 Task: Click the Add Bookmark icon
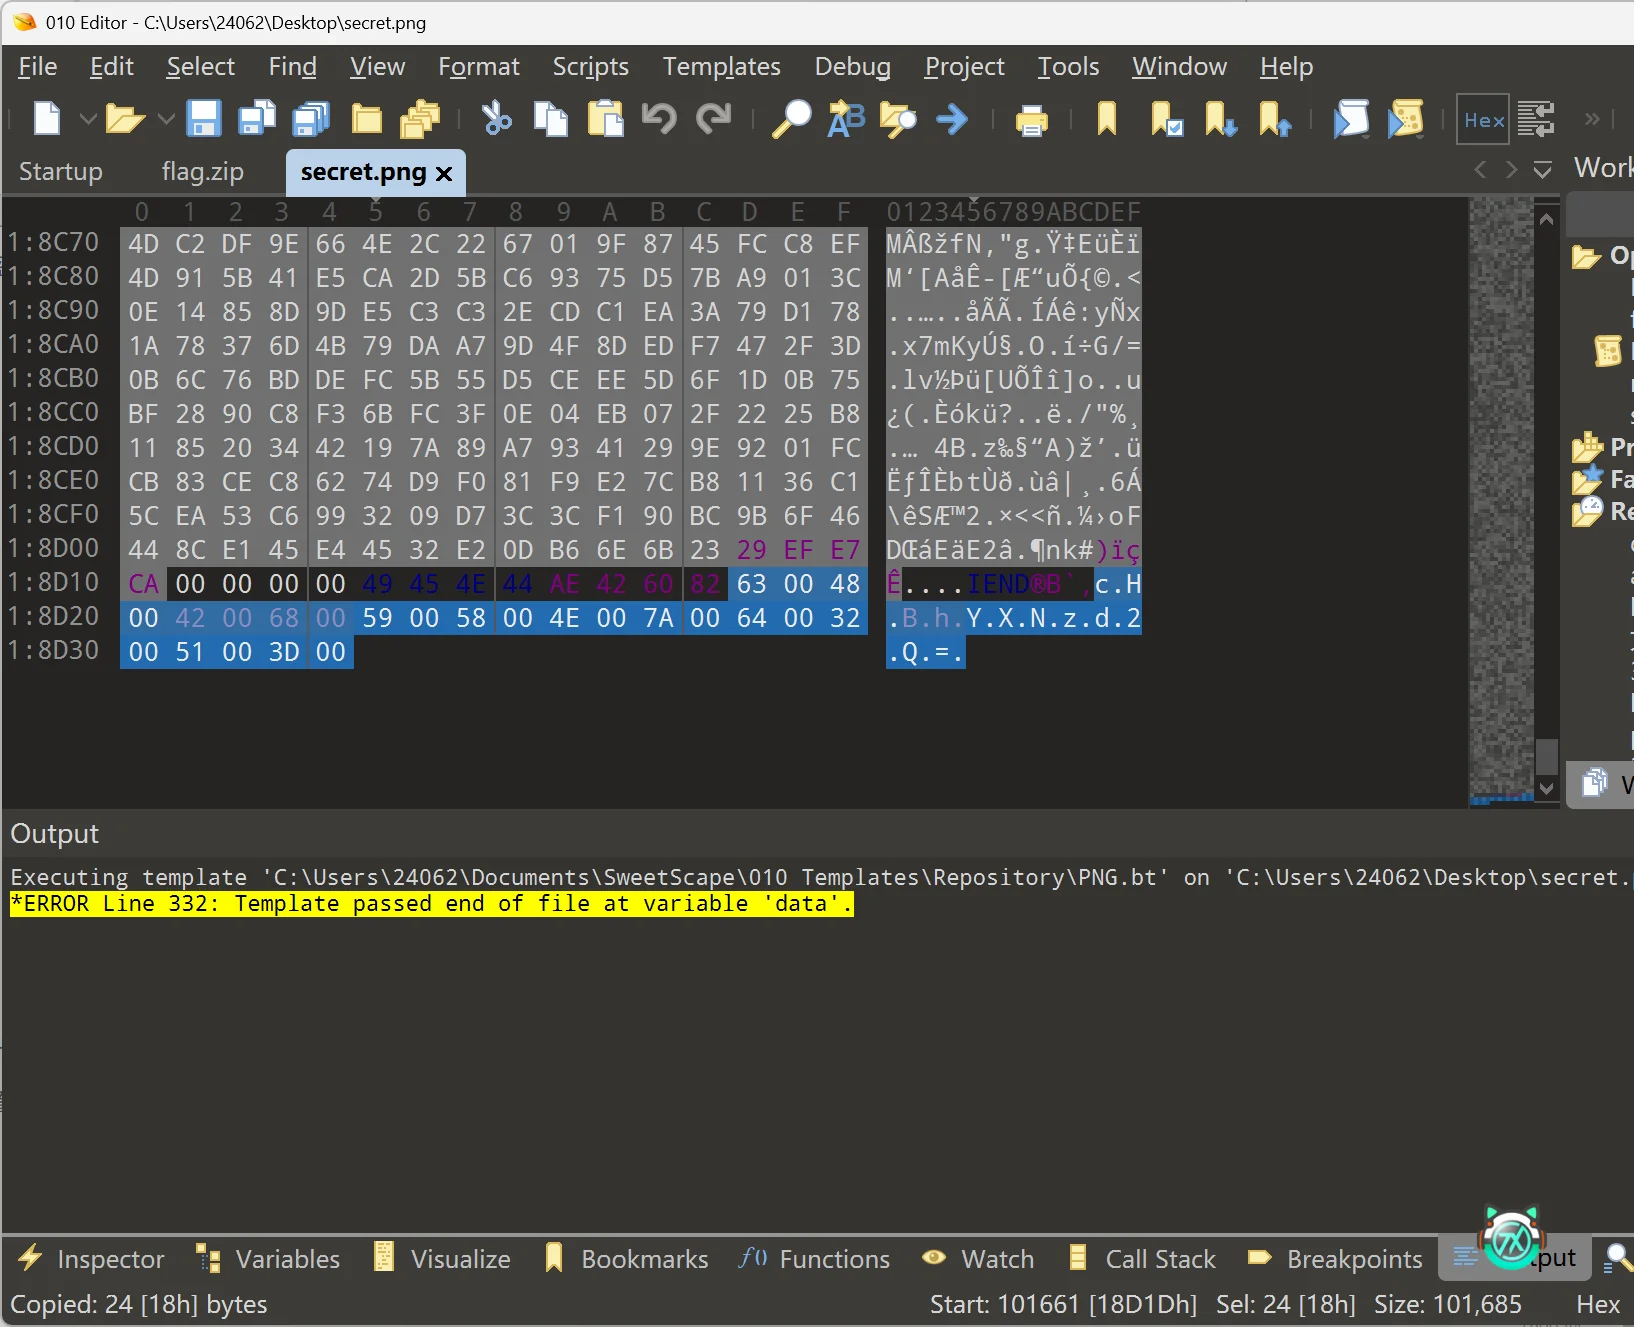click(1106, 119)
